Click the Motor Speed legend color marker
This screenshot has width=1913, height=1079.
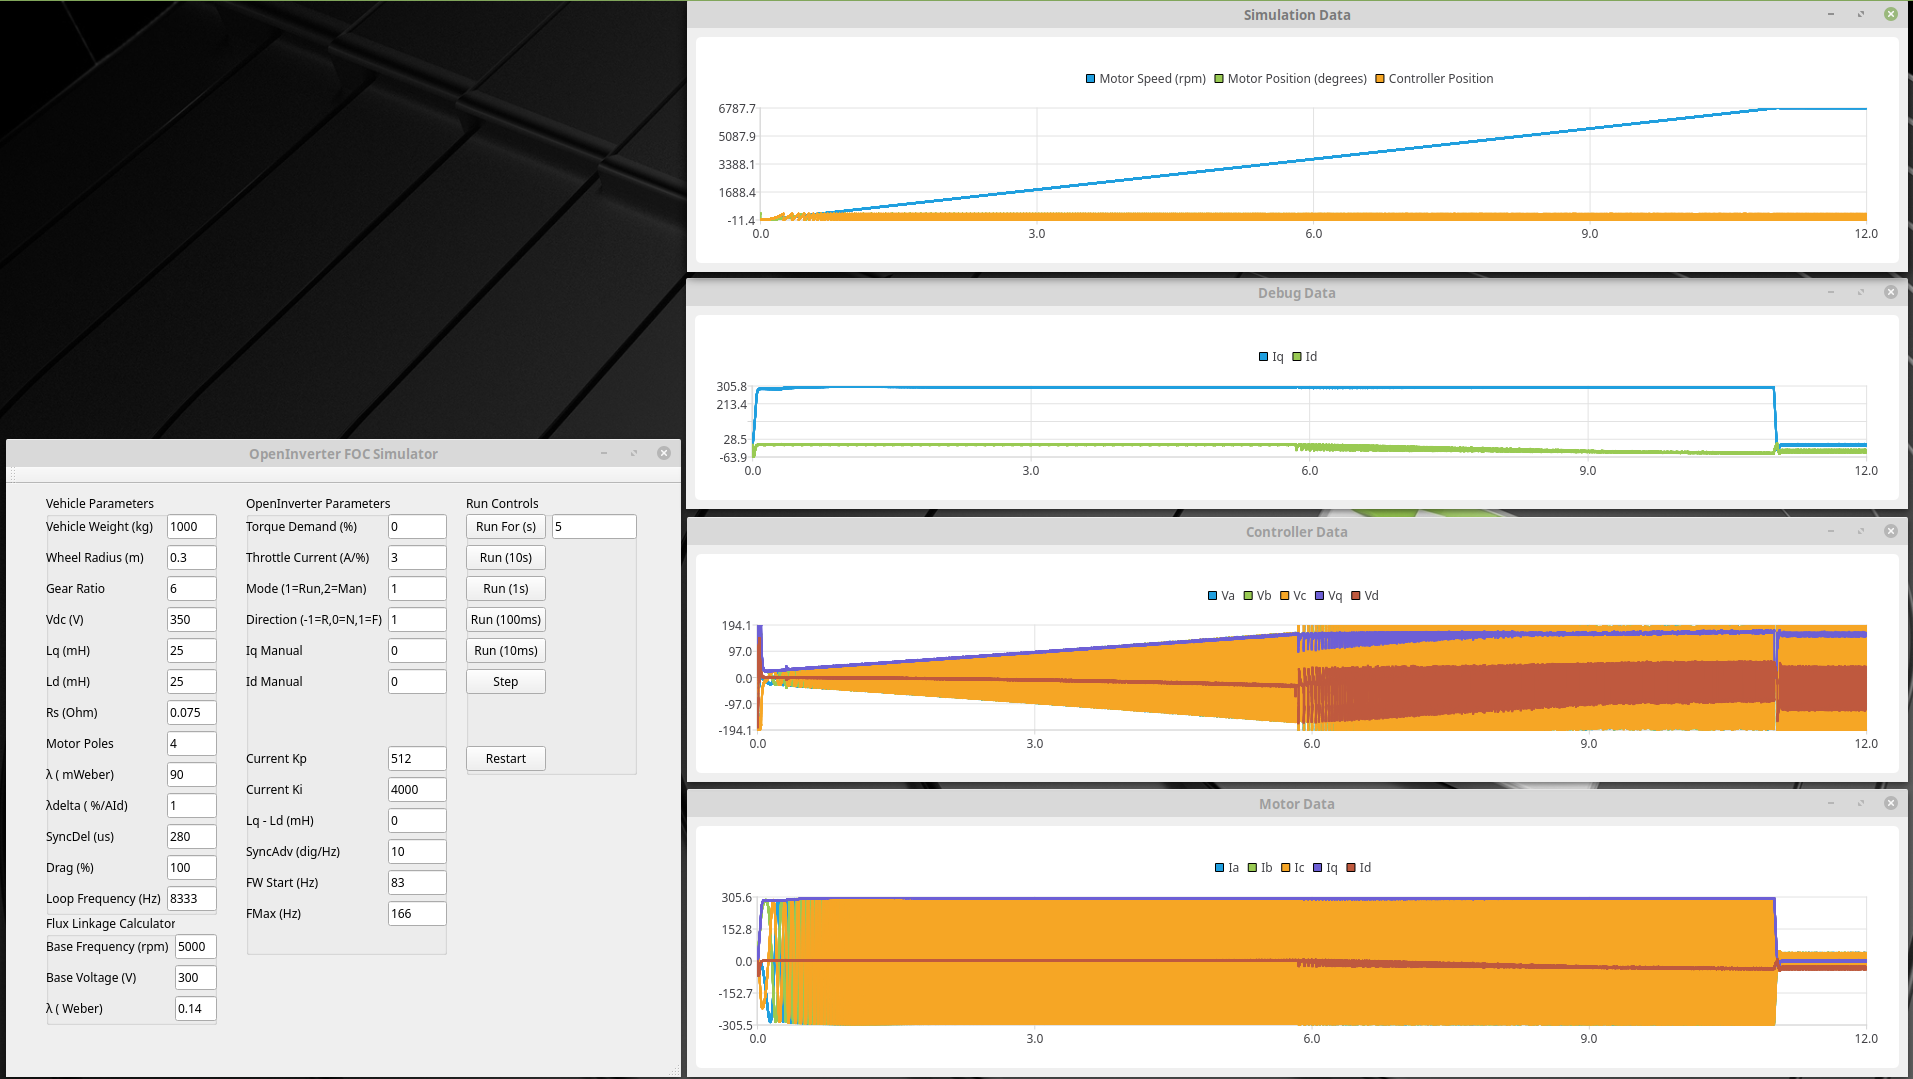tap(1090, 79)
